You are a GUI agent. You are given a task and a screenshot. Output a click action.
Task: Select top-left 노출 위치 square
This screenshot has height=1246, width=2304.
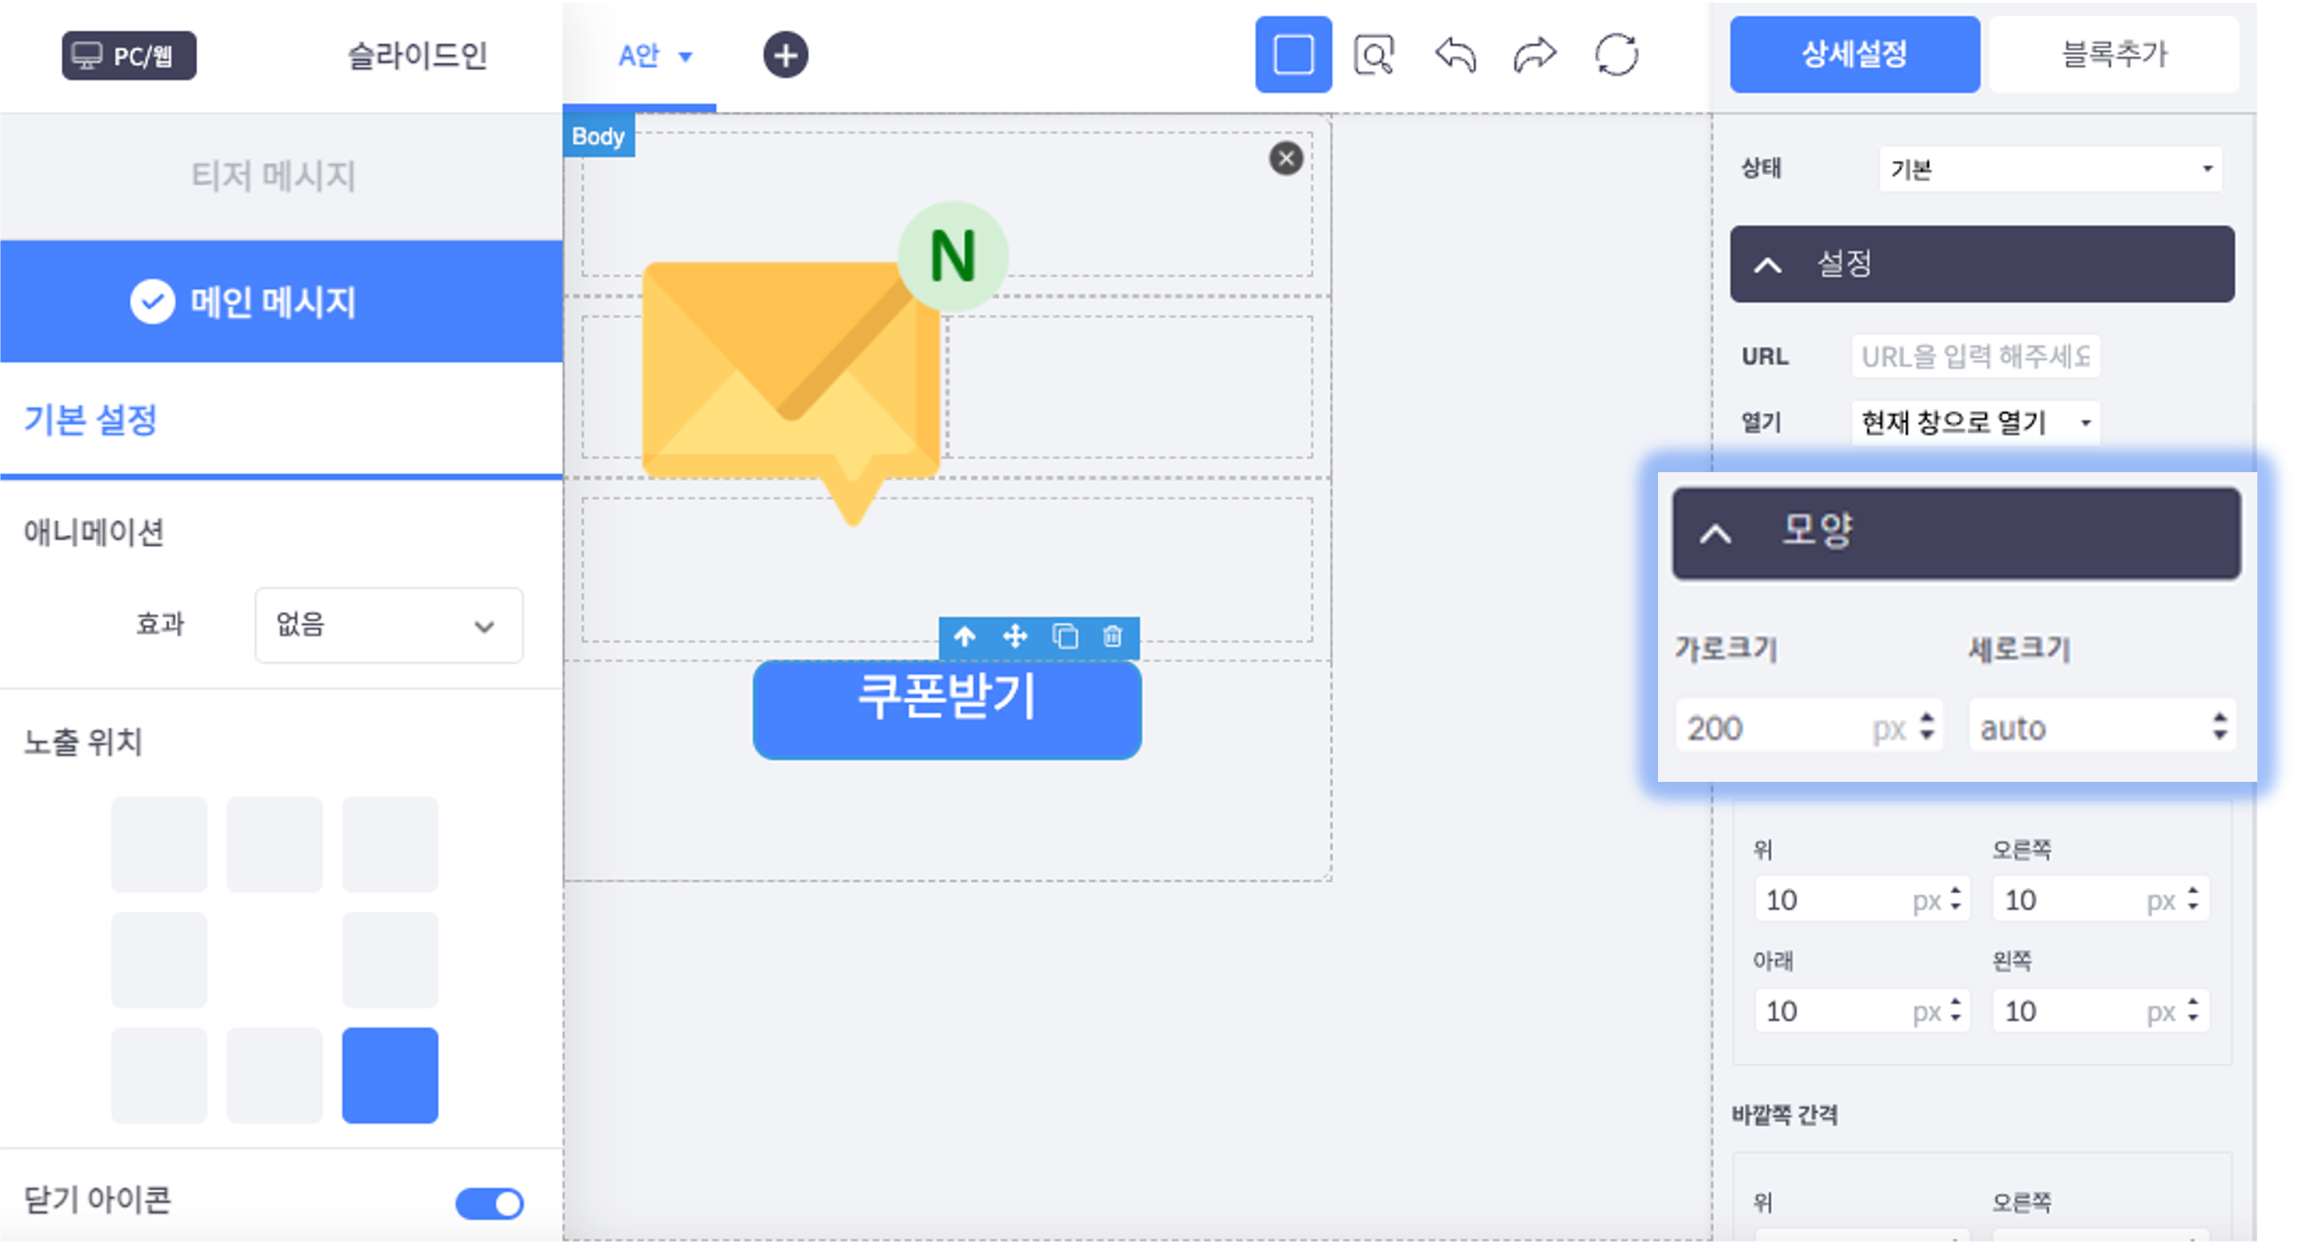[159, 844]
